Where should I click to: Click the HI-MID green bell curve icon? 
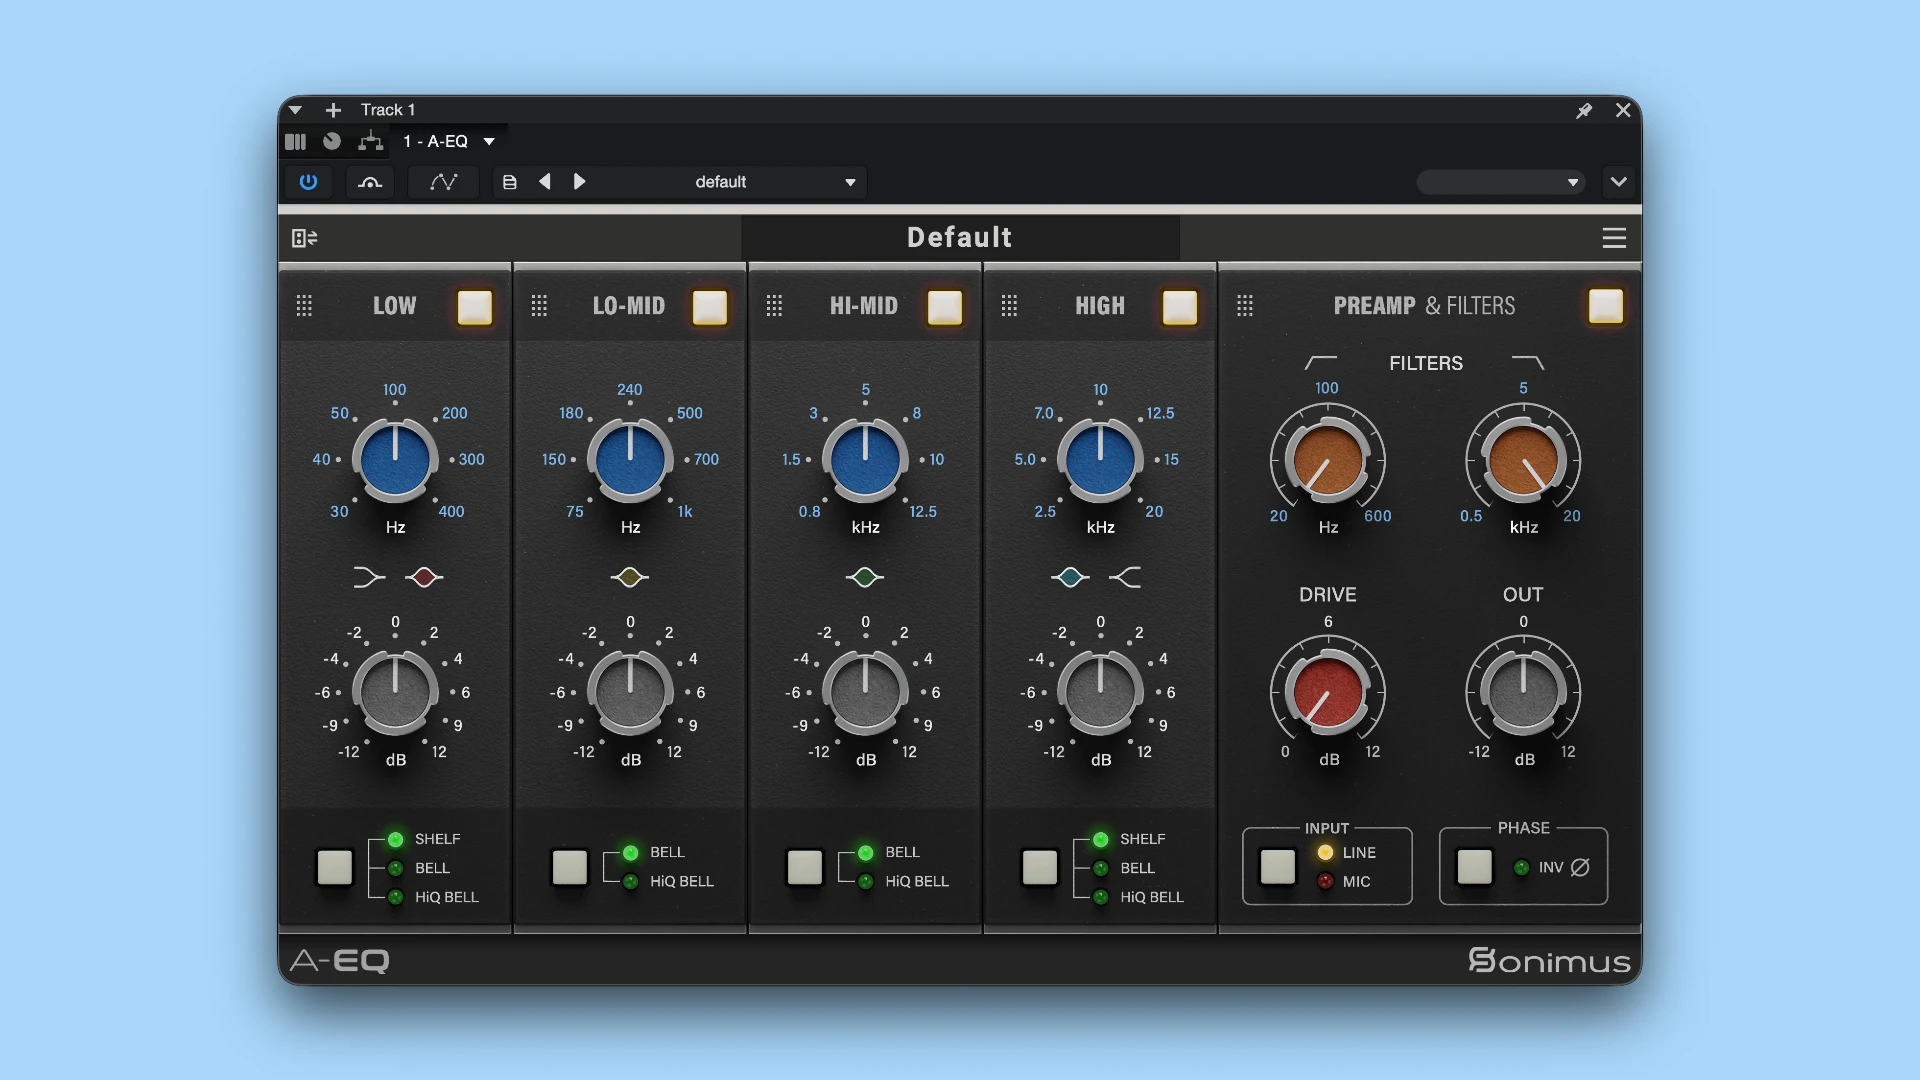pyautogui.click(x=865, y=577)
